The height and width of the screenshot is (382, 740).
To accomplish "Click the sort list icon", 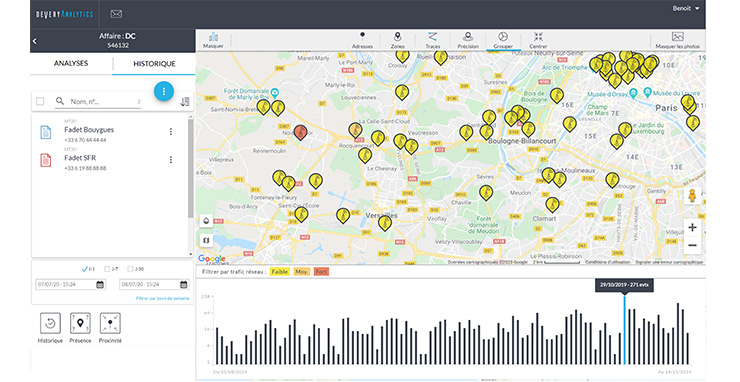I will click(x=185, y=102).
